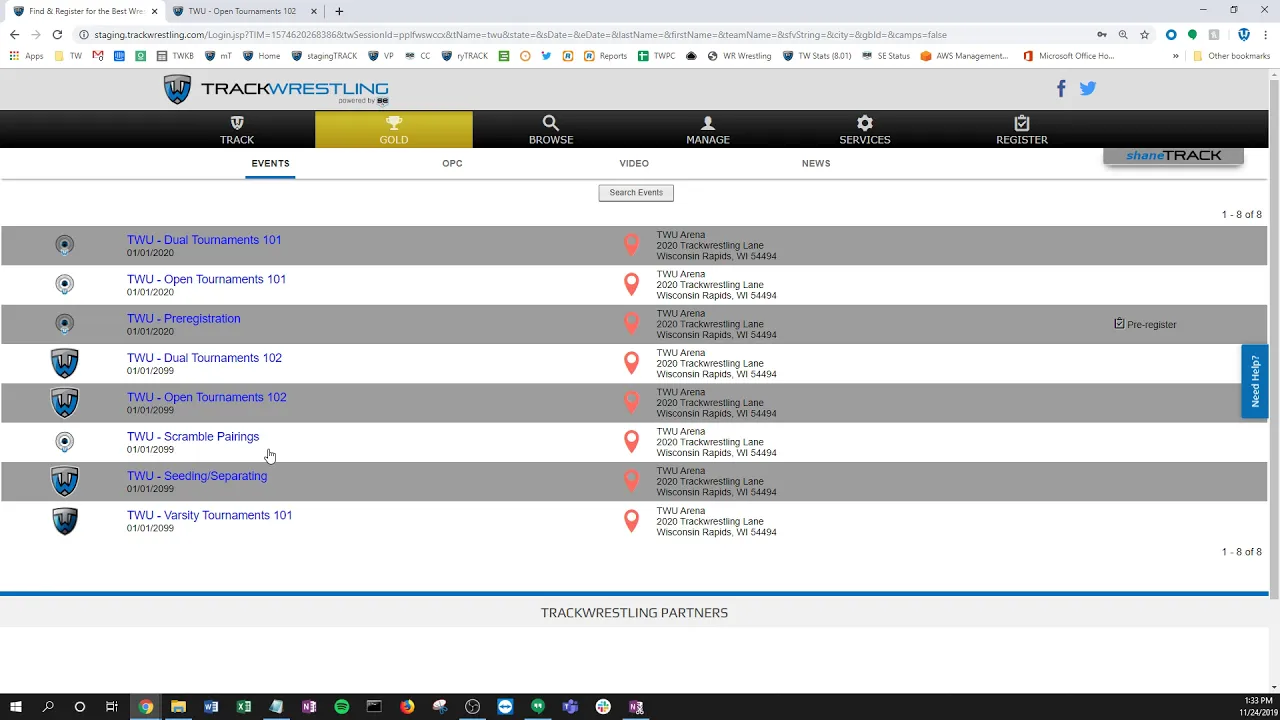Switch to the NEWS tab
The height and width of the screenshot is (720, 1280).
coord(816,163)
